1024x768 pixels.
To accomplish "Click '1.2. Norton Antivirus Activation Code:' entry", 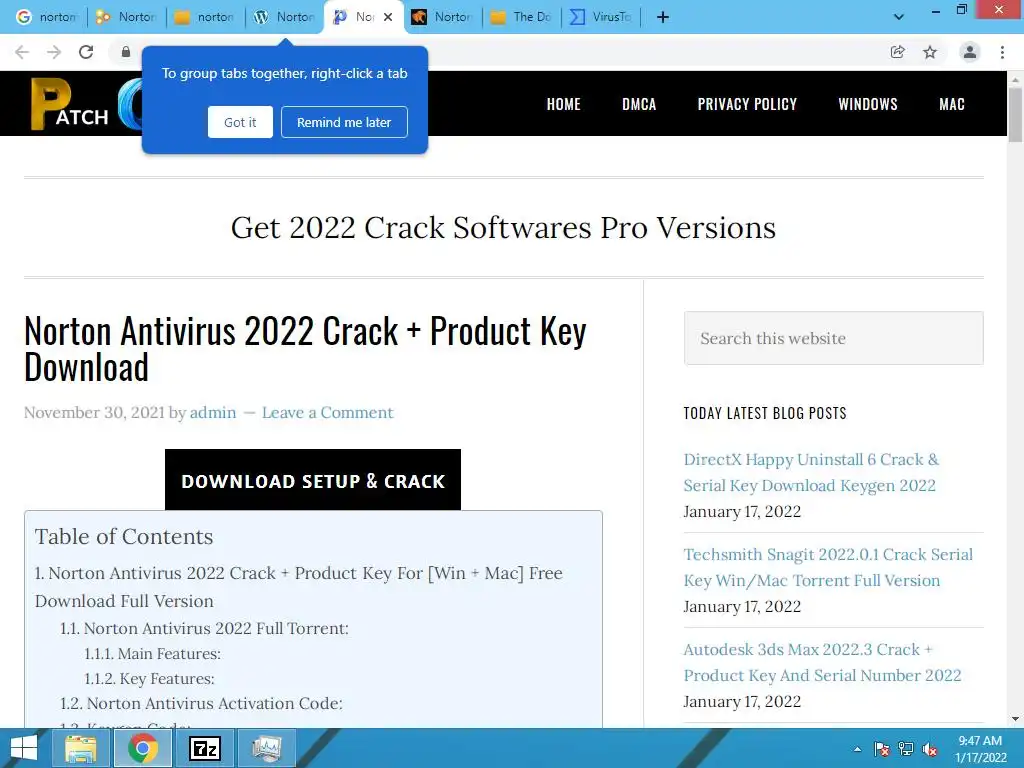I will [201, 703].
